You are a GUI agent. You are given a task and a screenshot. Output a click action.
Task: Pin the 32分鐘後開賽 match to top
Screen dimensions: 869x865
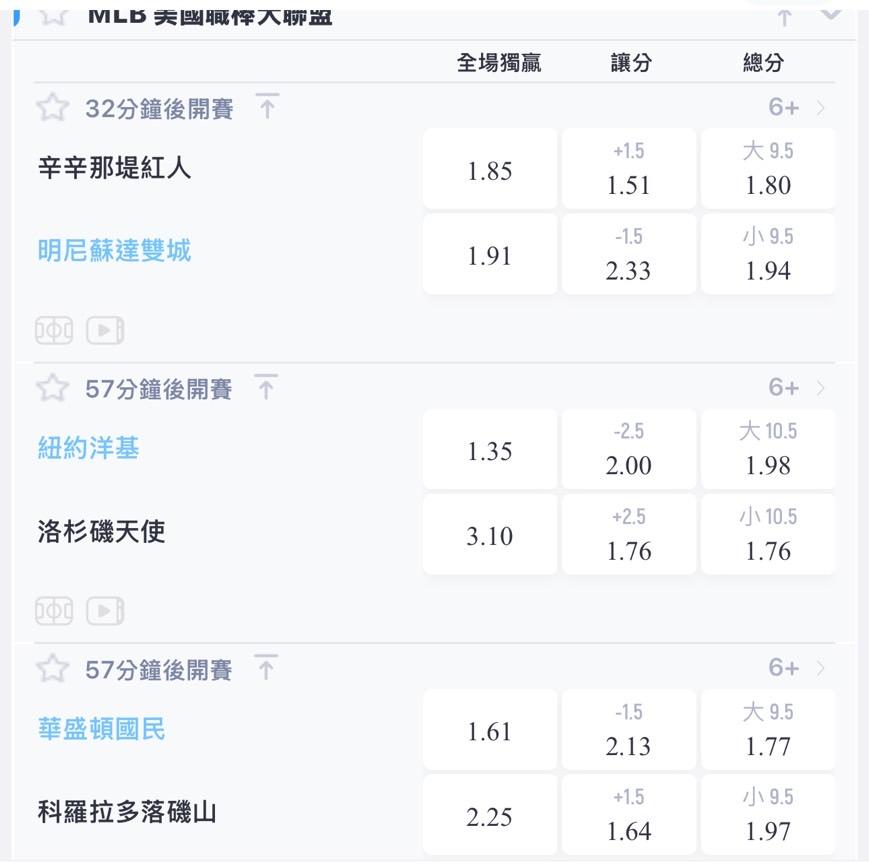(267, 106)
